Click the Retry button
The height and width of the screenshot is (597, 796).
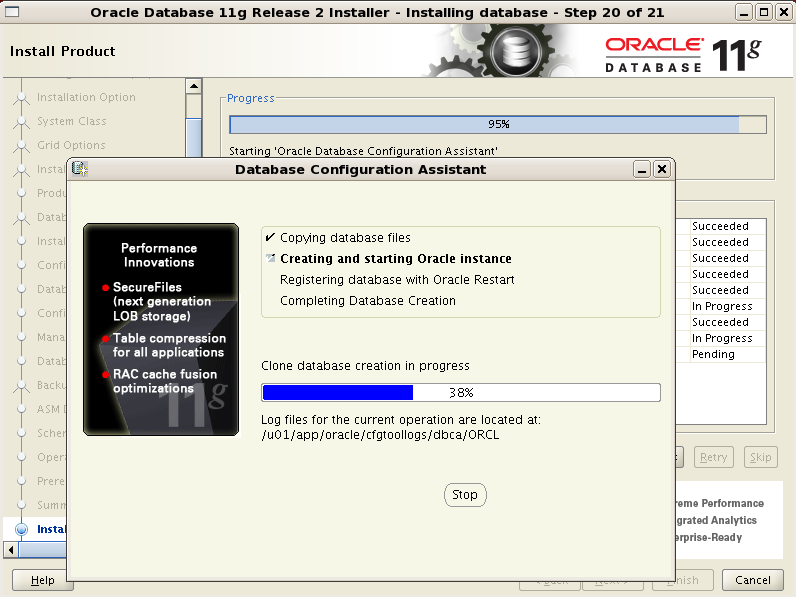coord(713,457)
